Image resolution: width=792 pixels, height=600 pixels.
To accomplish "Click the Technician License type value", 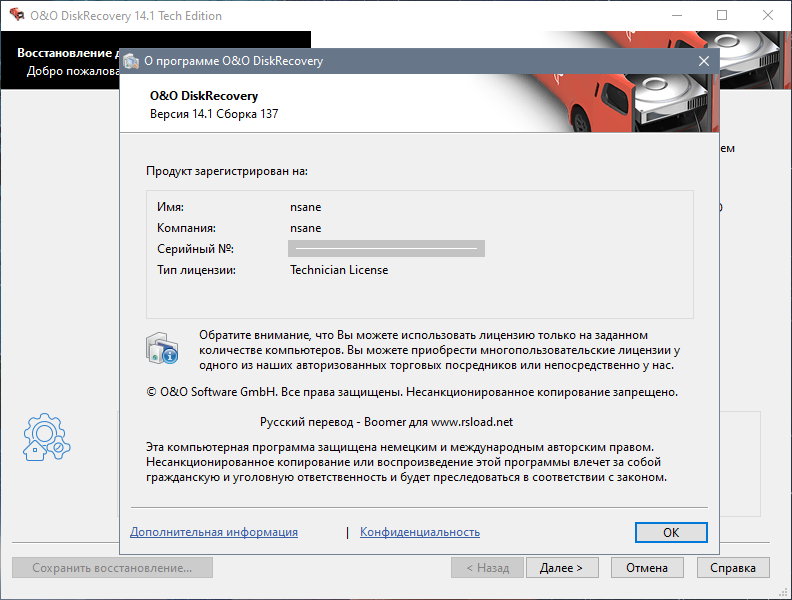I will [x=339, y=270].
